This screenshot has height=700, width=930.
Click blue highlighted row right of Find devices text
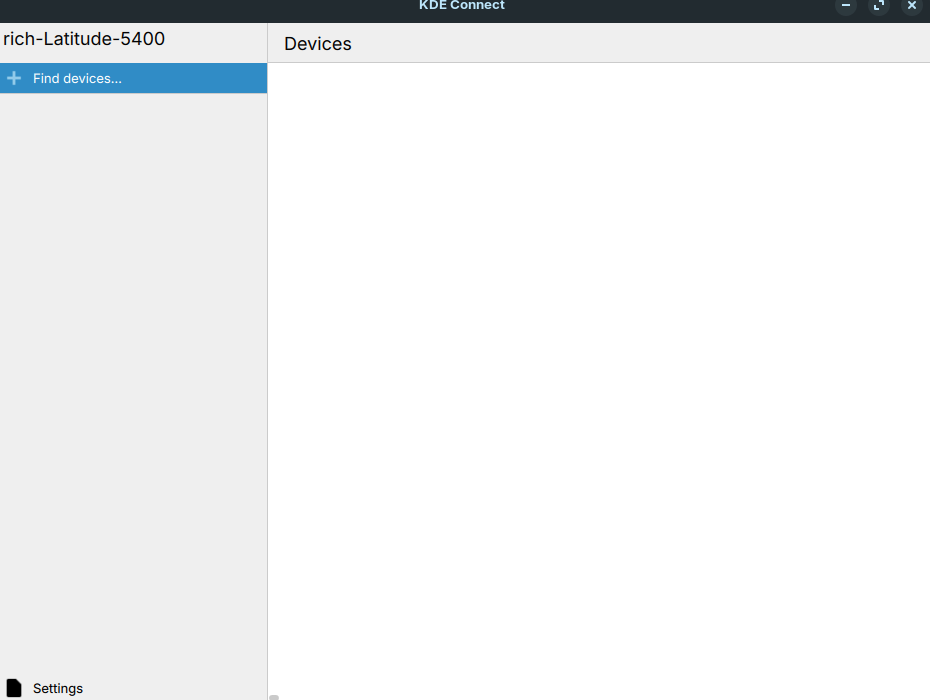click(x=200, y=78)
